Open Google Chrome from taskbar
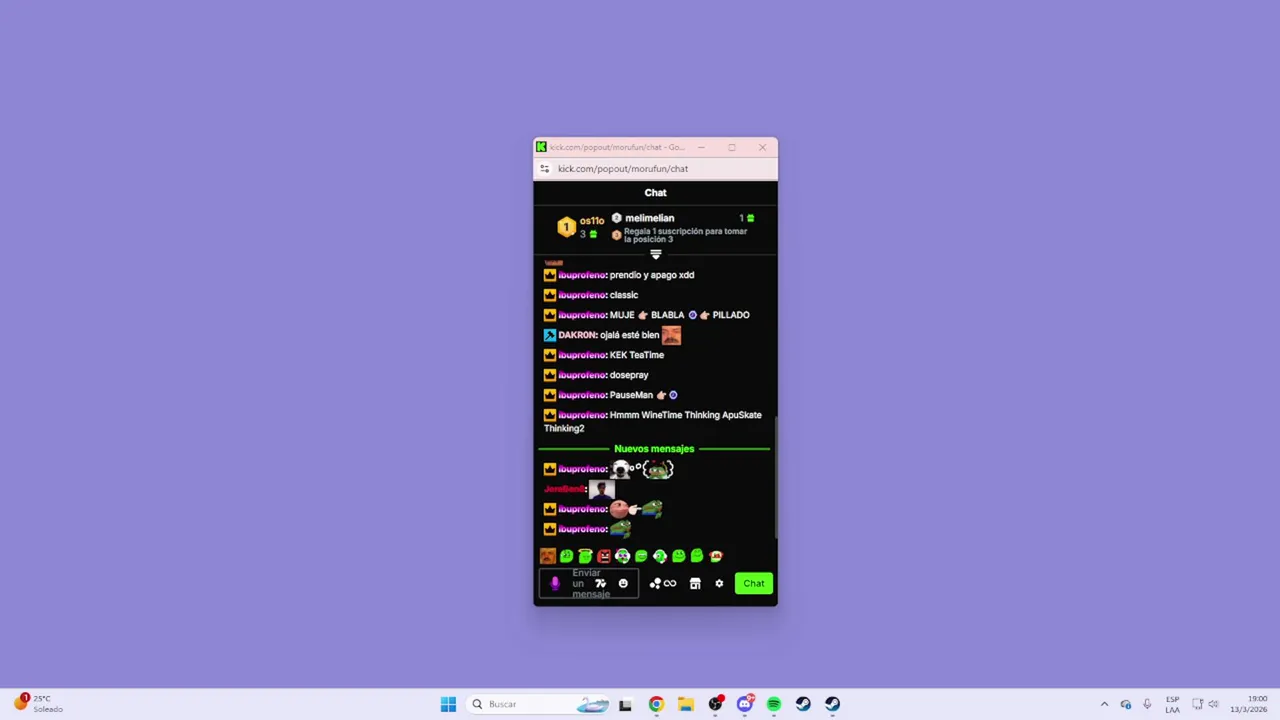 pos(655,704)
